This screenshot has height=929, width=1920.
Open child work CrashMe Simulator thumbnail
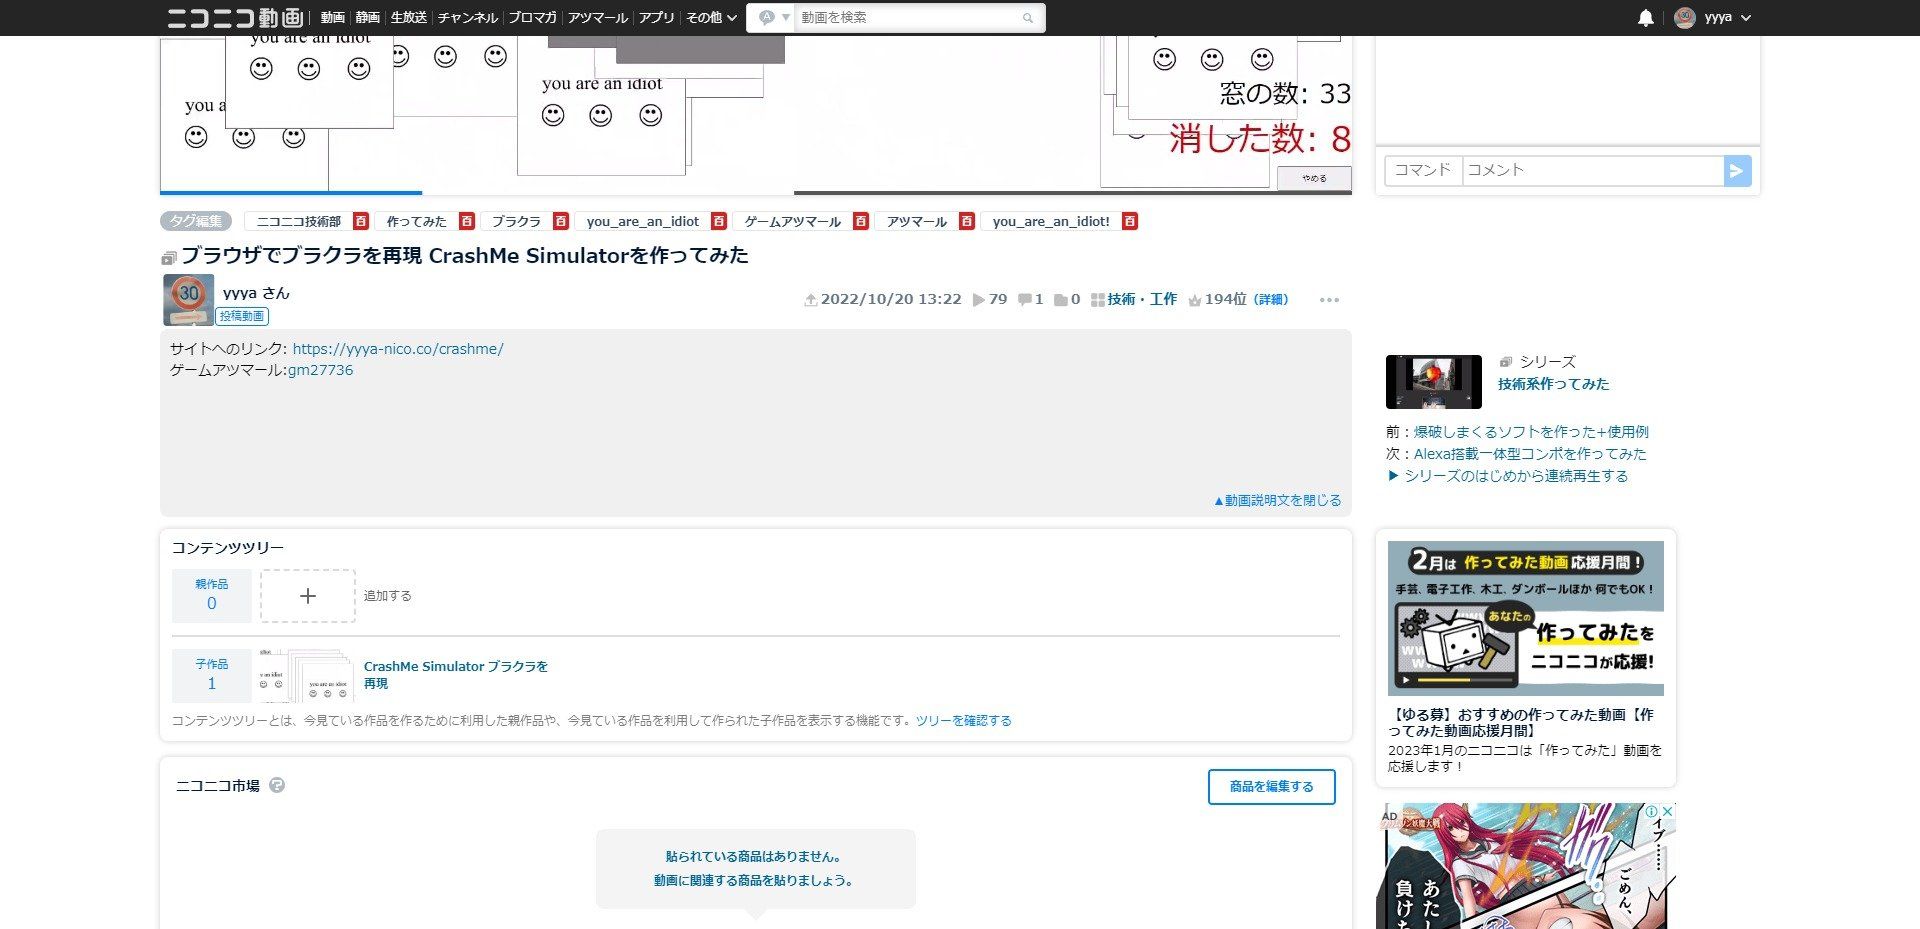tap(307, 675)
